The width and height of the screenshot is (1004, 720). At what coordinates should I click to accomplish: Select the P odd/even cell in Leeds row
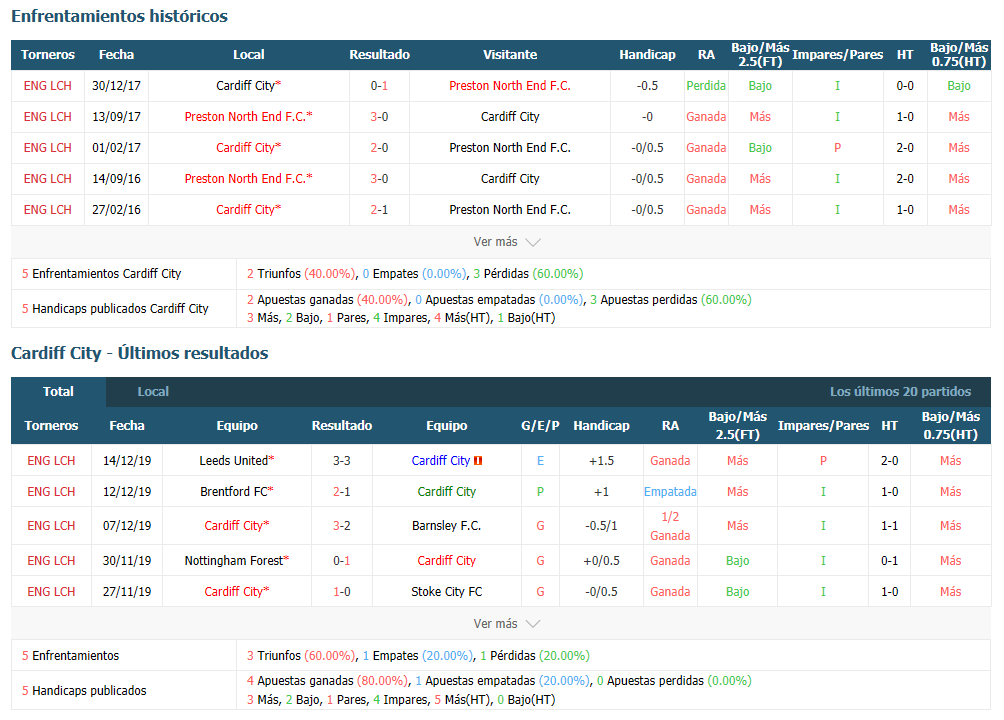823,461
